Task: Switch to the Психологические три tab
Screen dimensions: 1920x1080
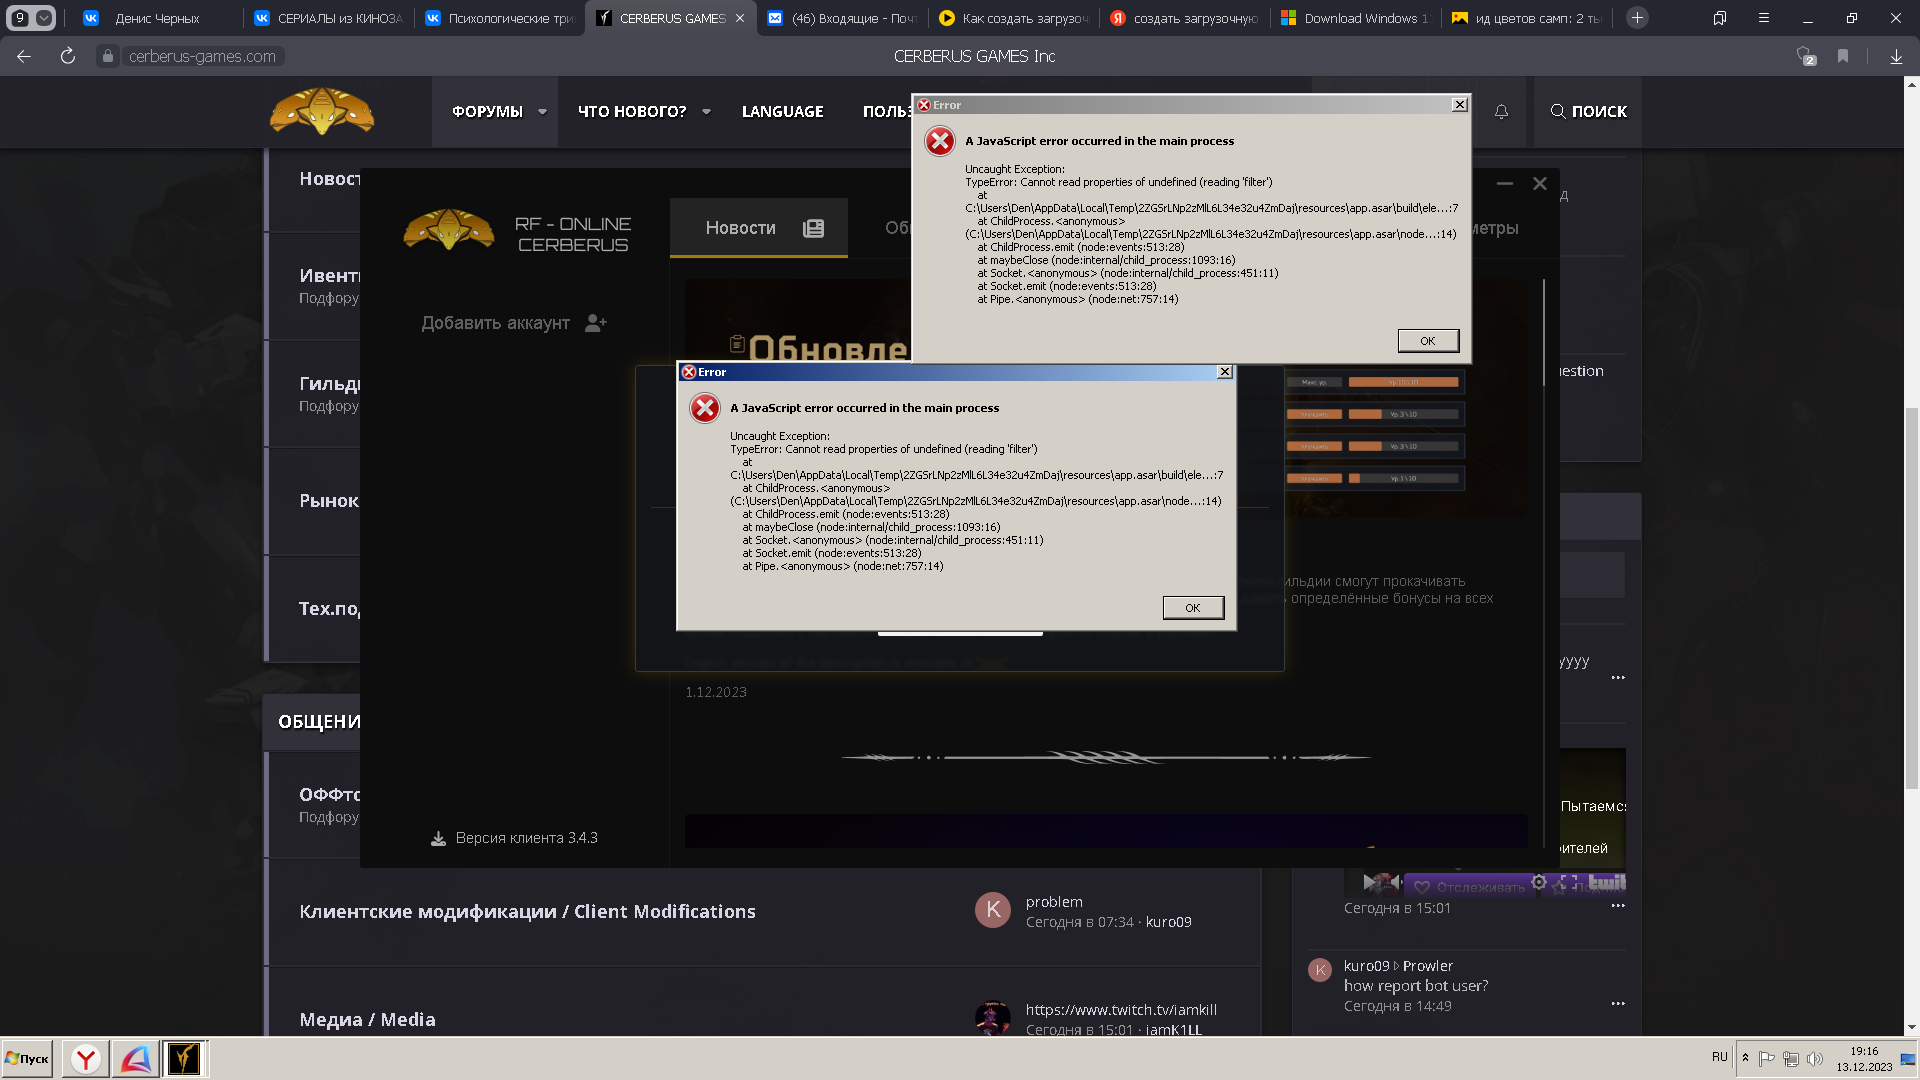Action: 500,18
